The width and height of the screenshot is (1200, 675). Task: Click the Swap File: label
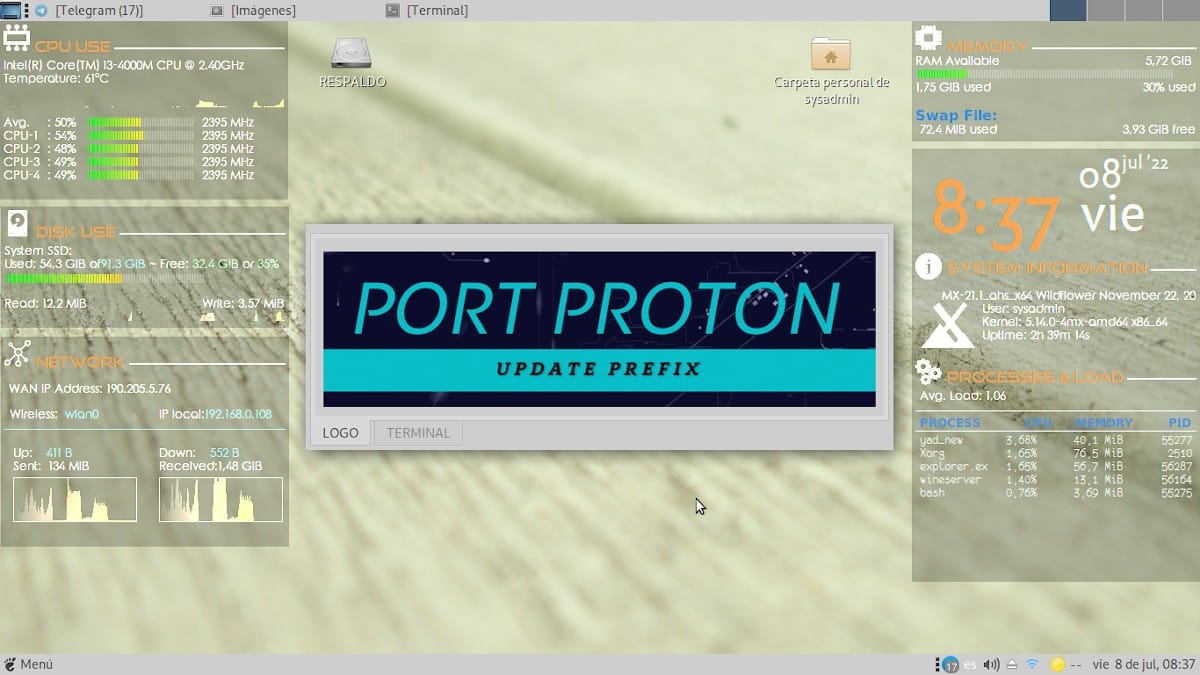[956, 115]
